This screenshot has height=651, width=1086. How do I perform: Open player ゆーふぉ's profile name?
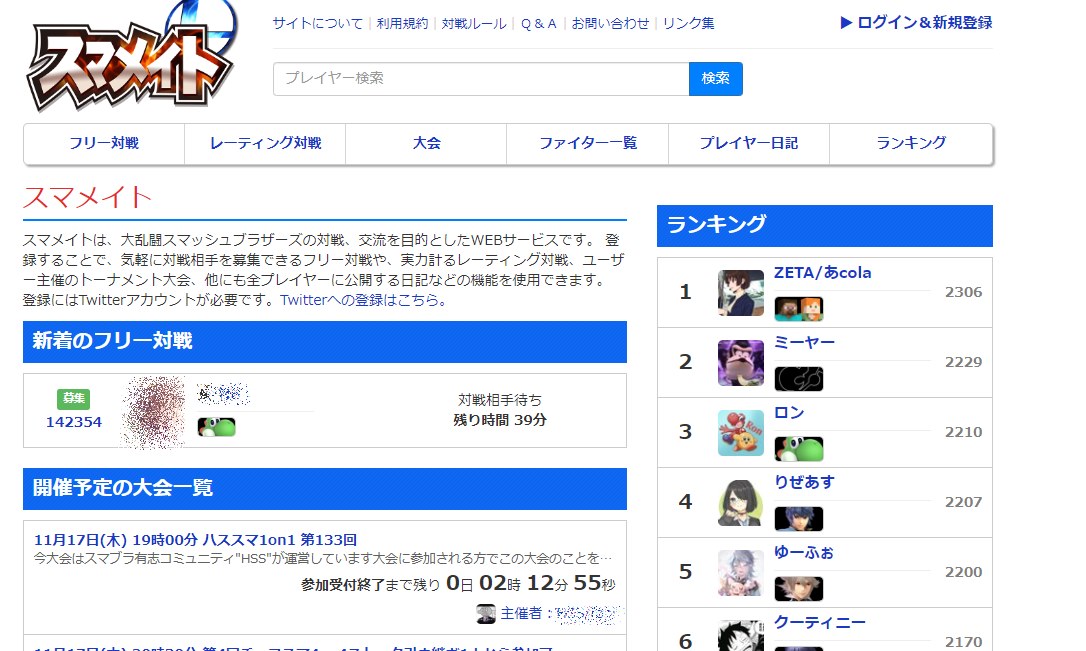tap(803, 553)
